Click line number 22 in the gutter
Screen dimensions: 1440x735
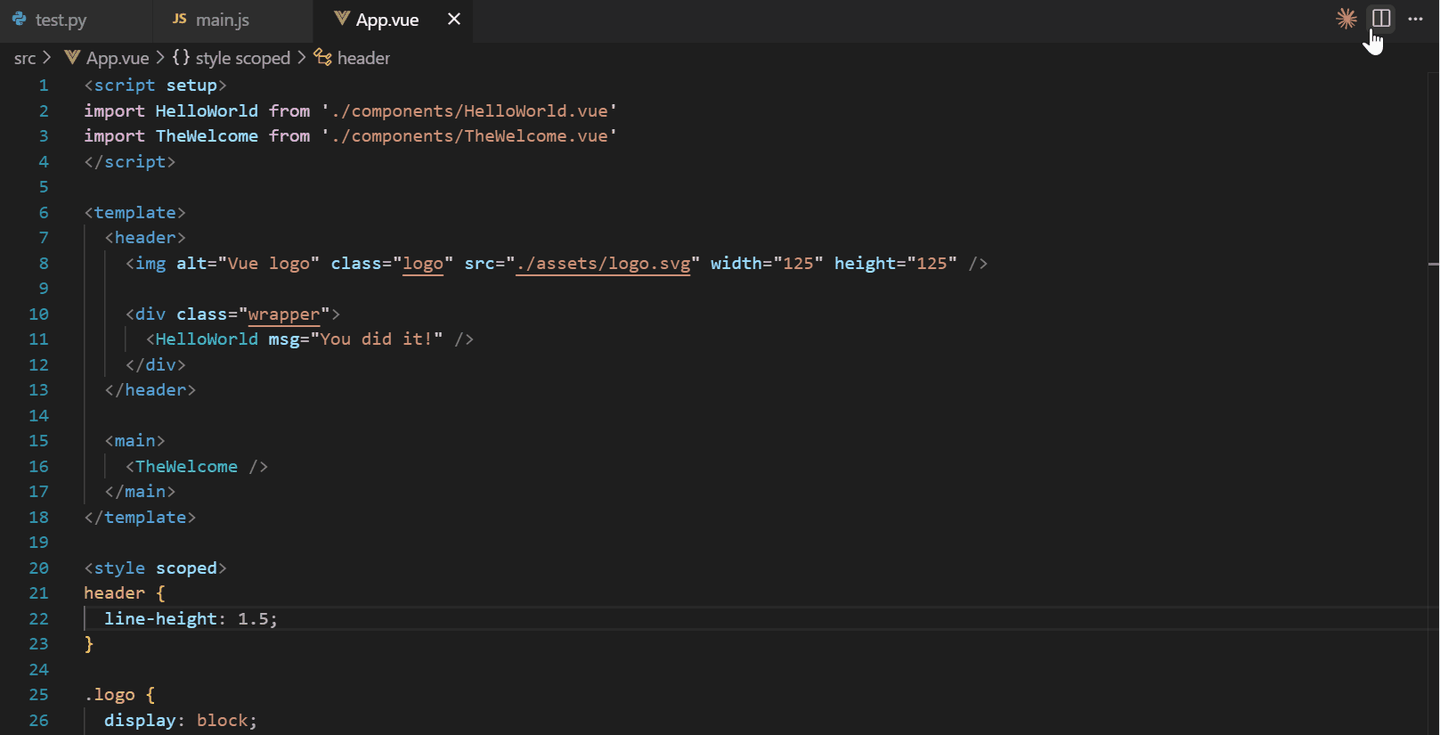(38, 619)
